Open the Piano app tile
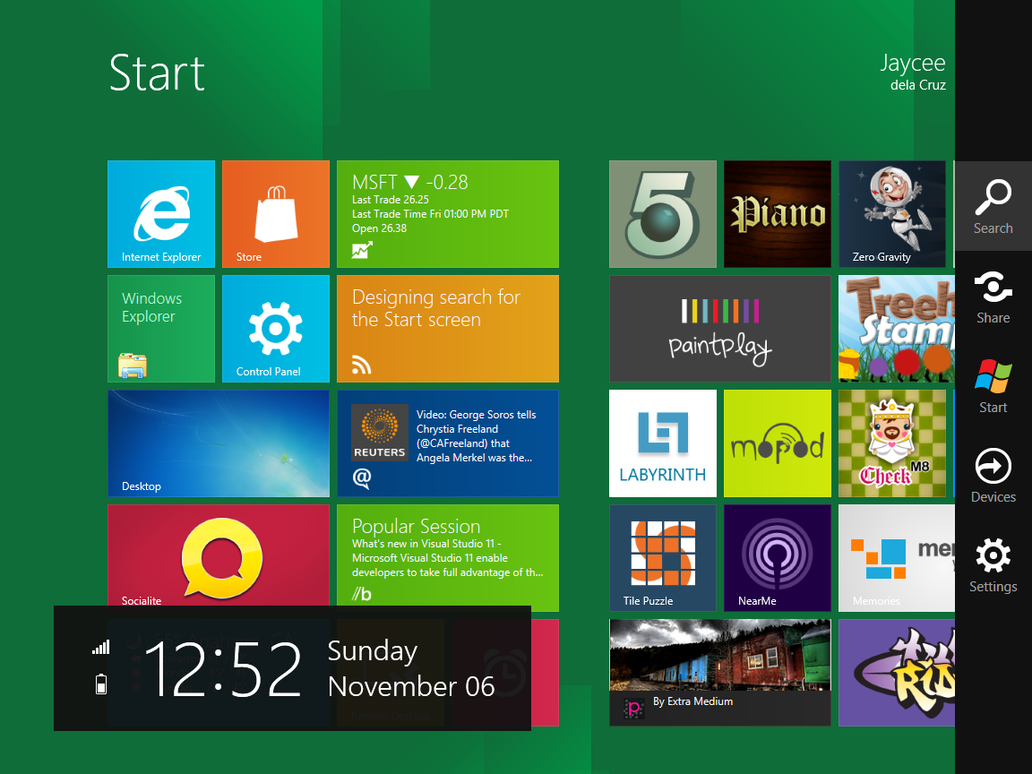1032x774 pixels. [x=777, y=214]
